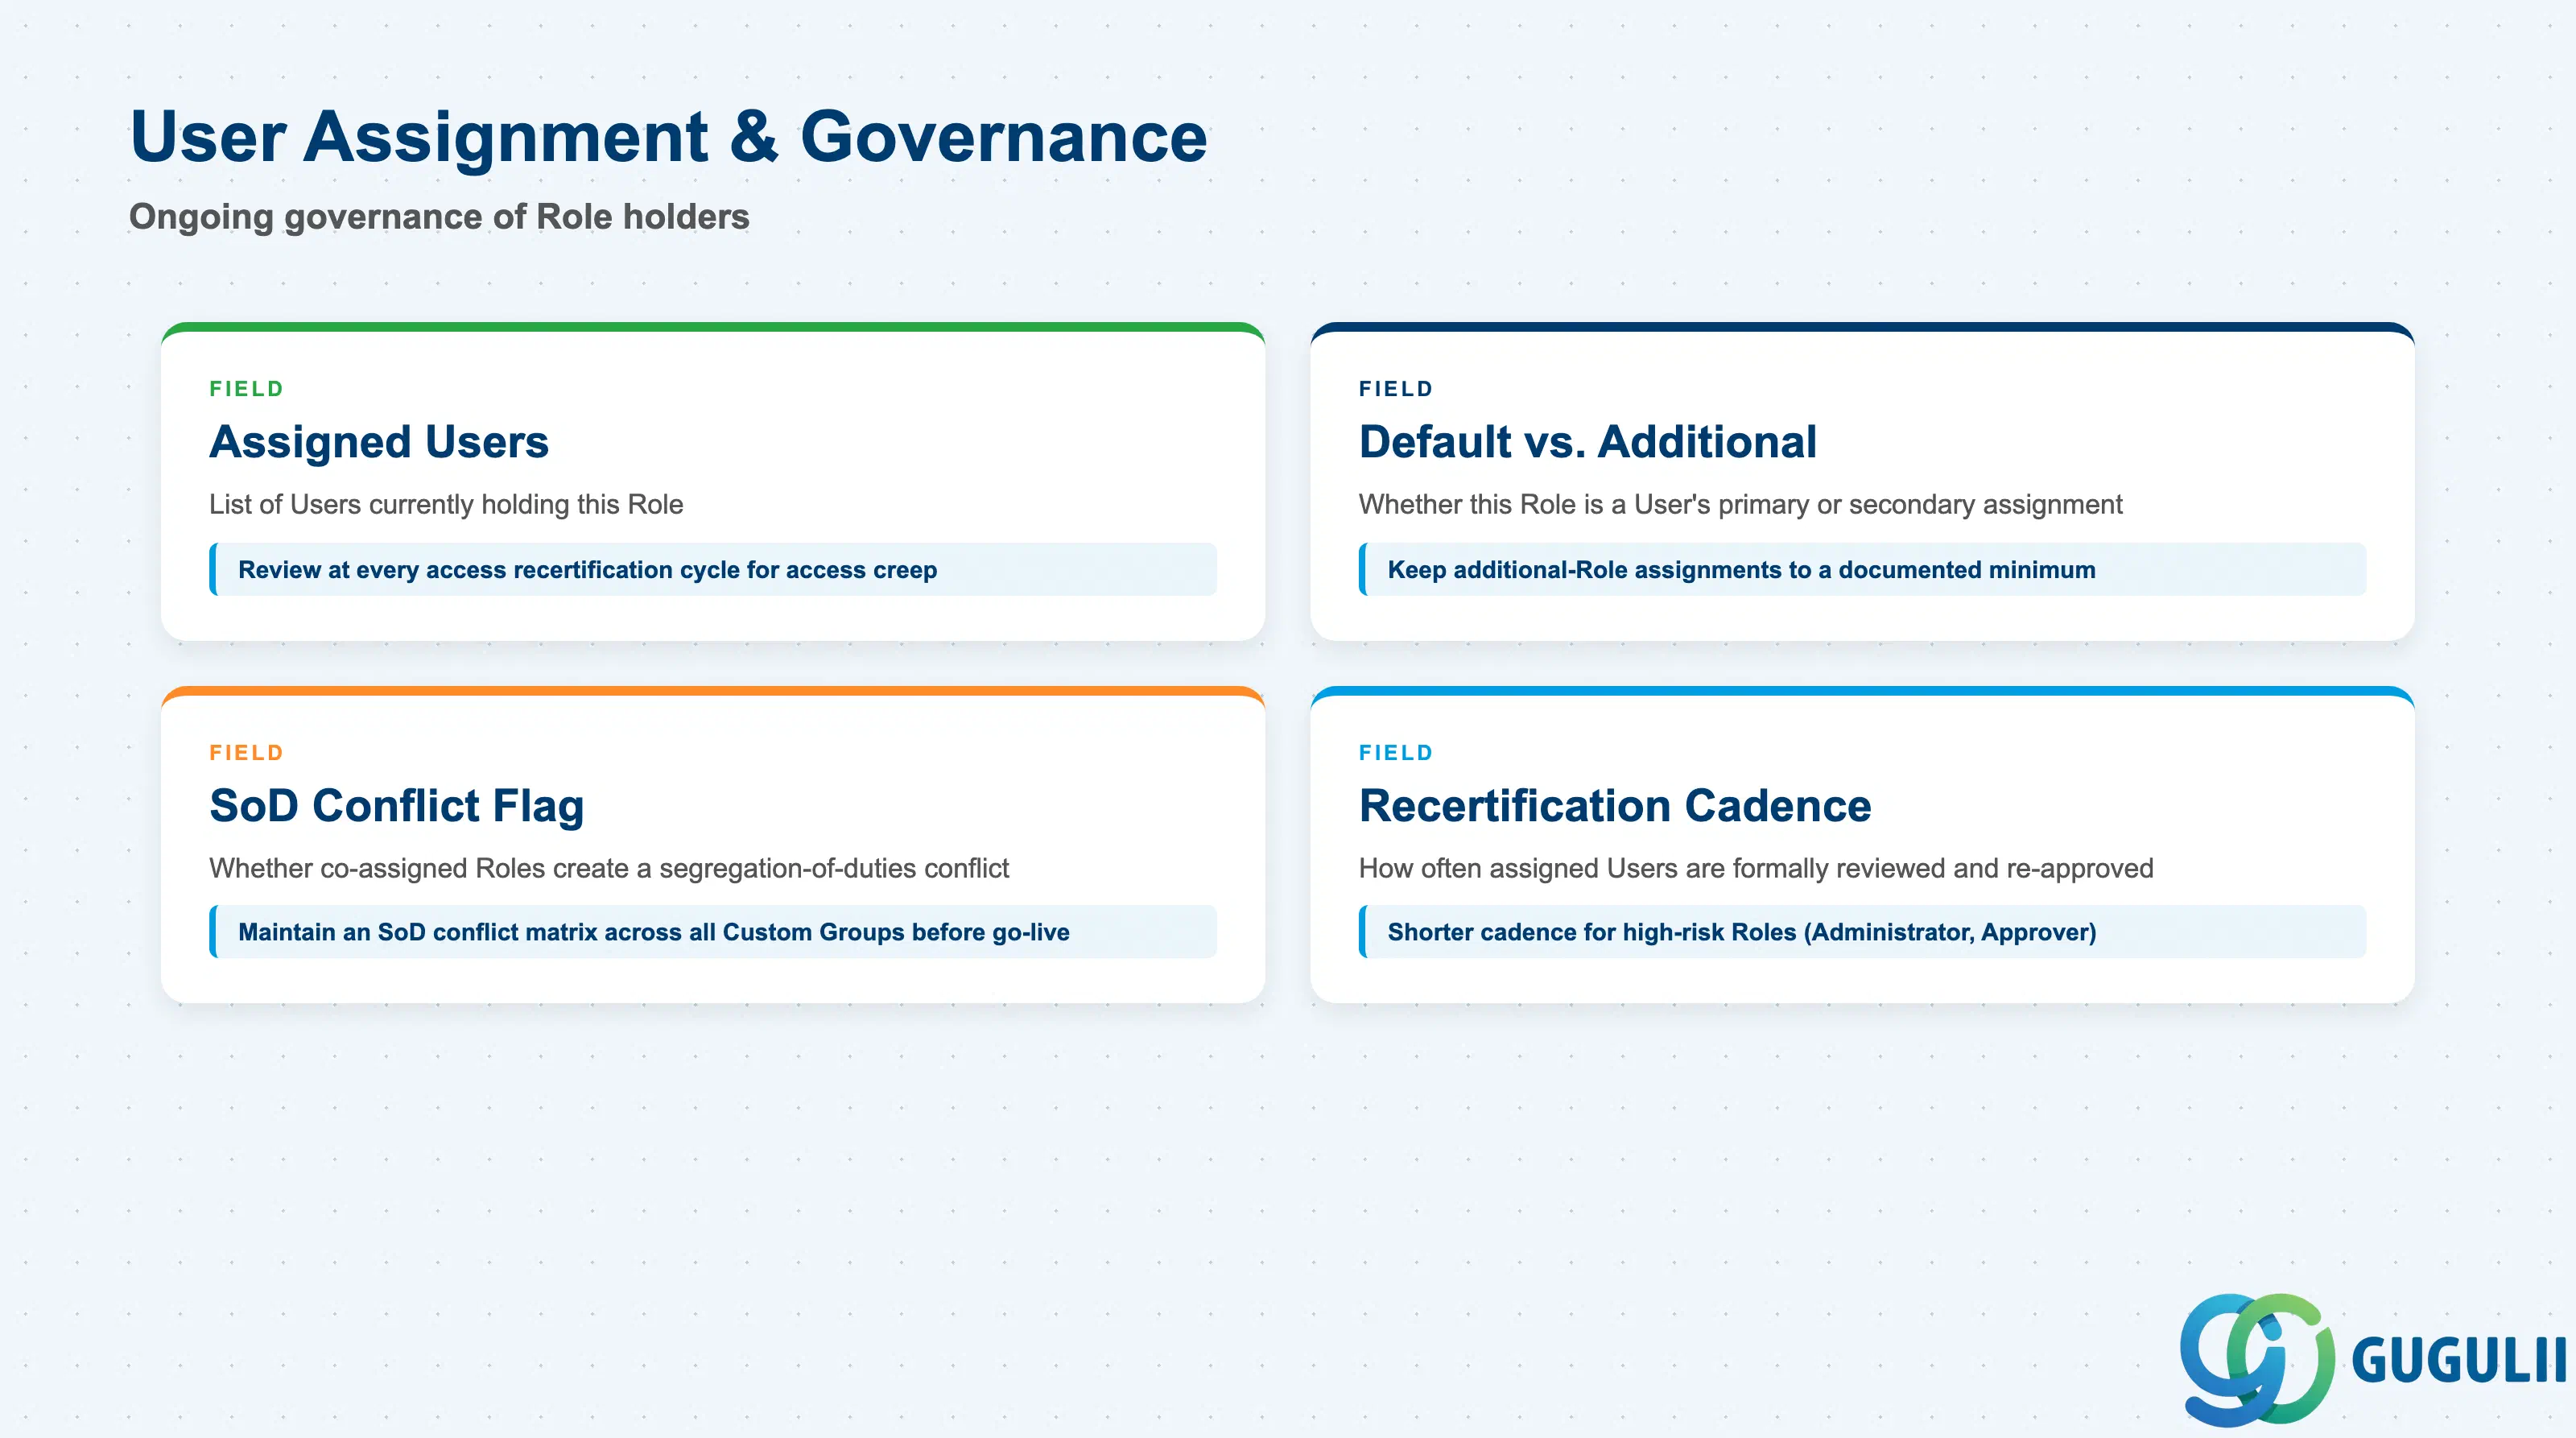Select the User Assignment & Governance title

pos(668,136)
